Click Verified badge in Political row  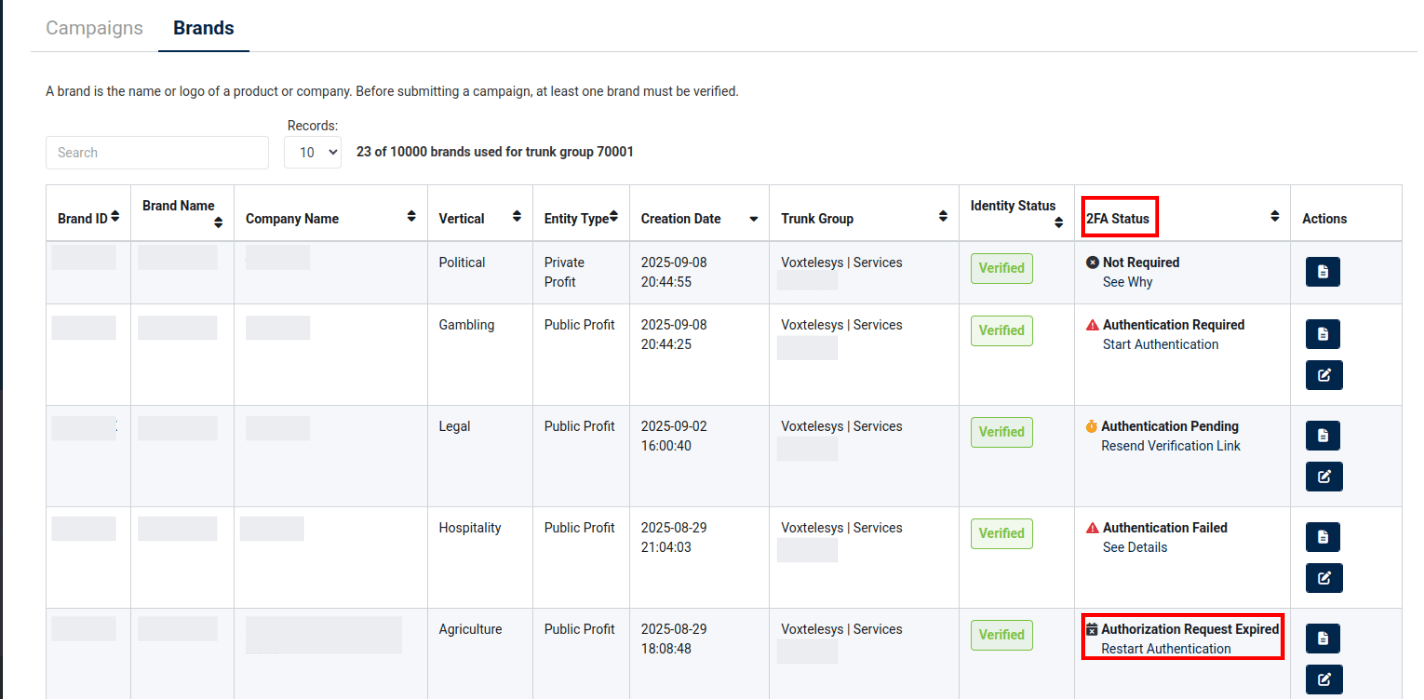[1001, 268]
